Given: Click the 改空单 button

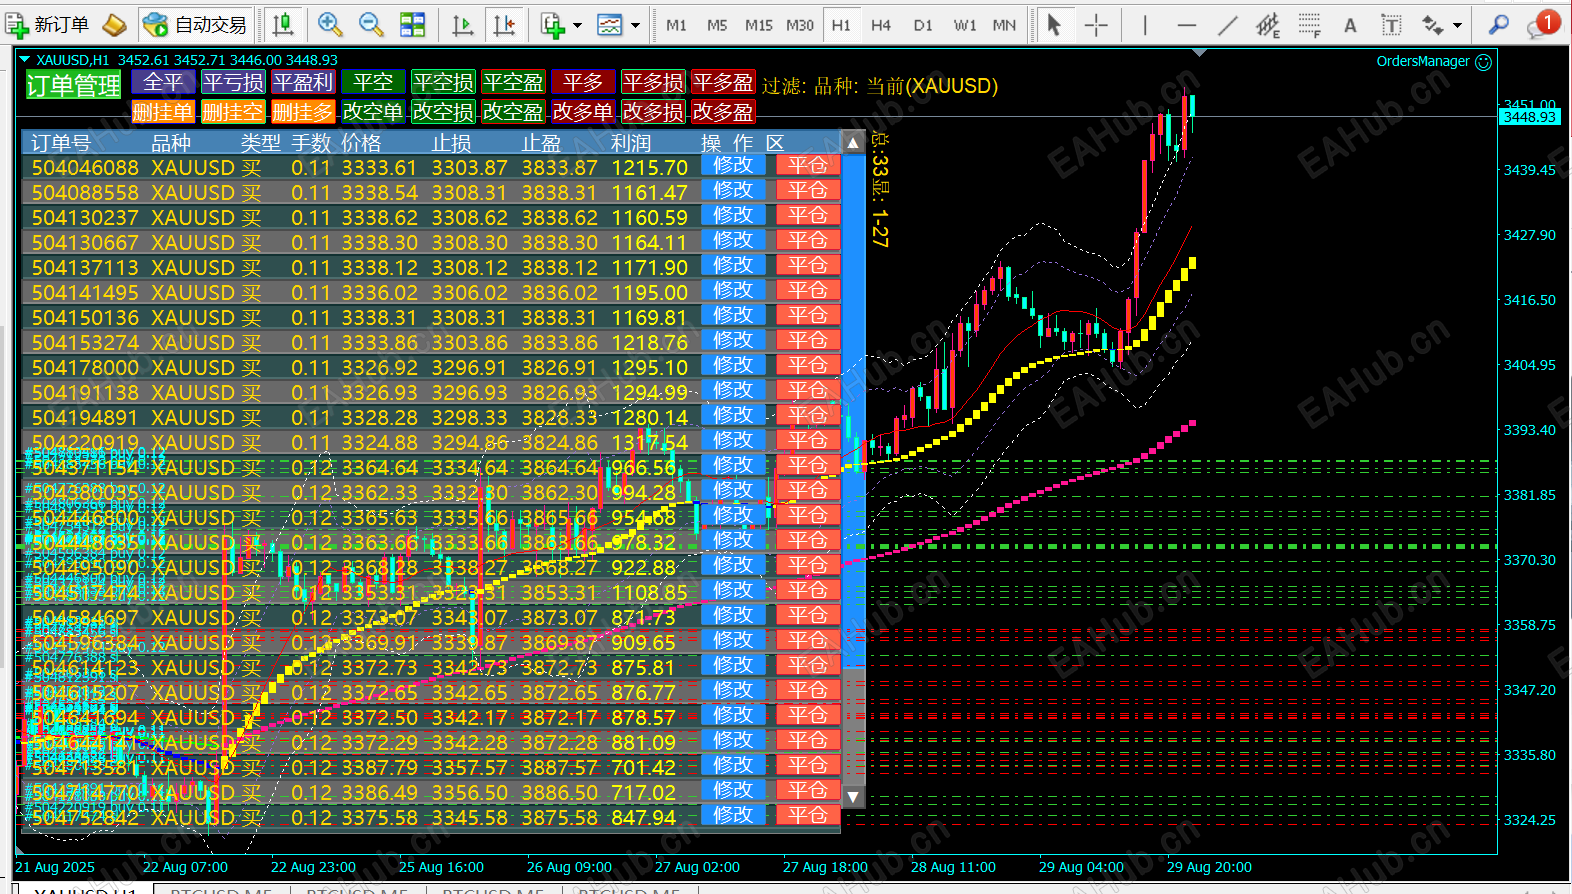Looking at the screenshot, I should click(x=373, y=112).
